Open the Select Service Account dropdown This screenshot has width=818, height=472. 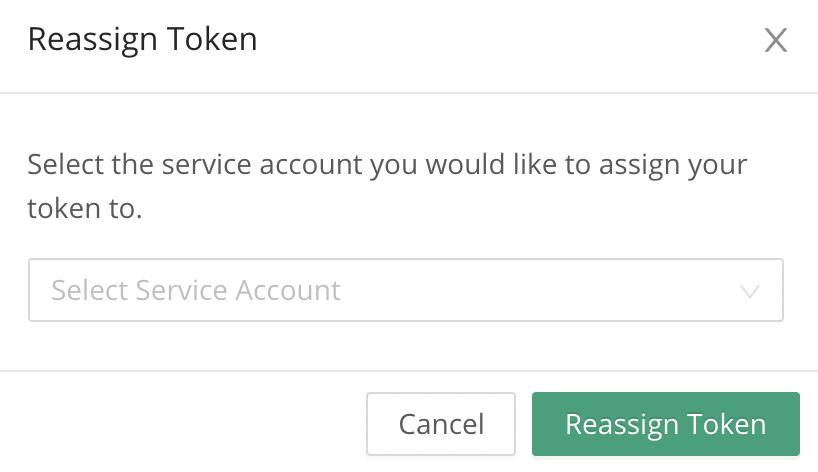pos(405,291)
